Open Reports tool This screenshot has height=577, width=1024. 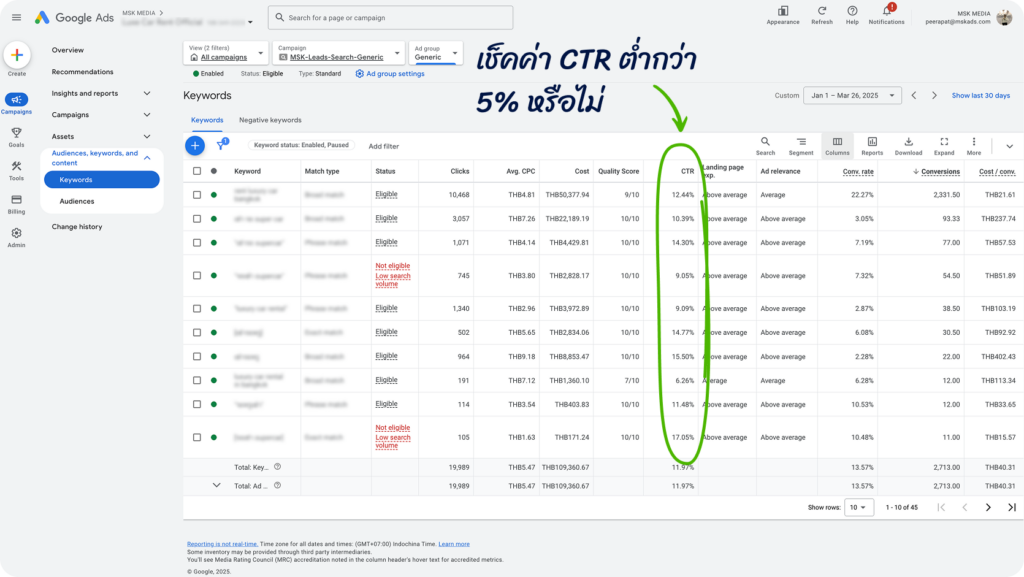tap(872, 146)
